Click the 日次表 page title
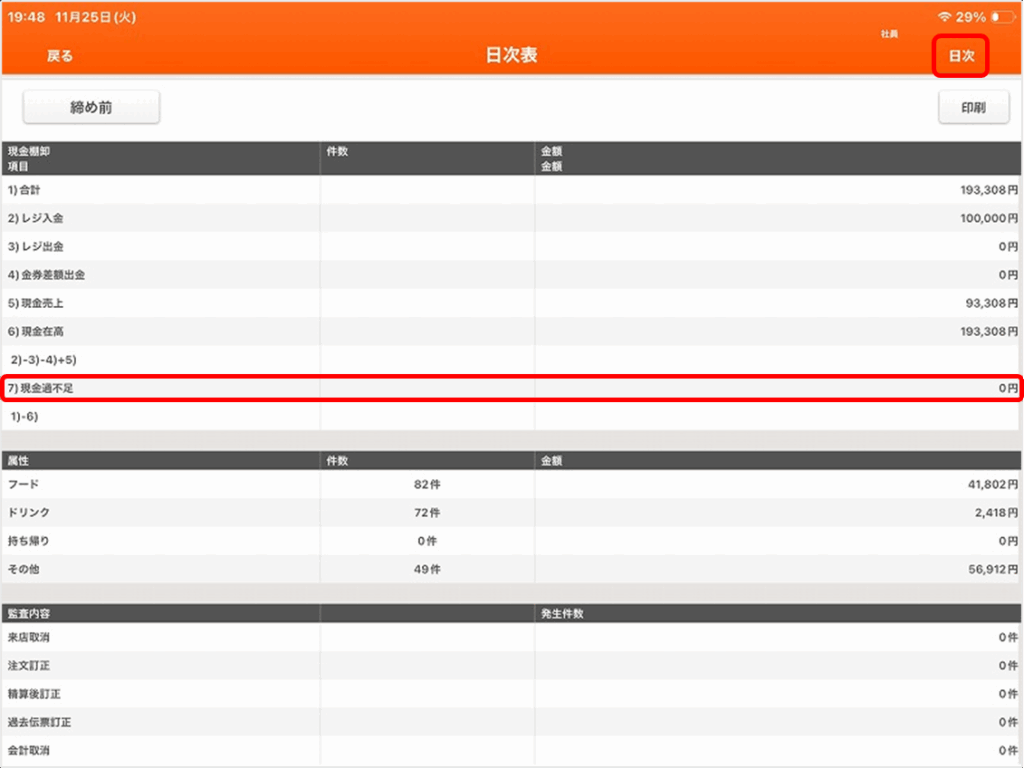Image resolution: width=1024 pixels, height=768 pixels. tap(511, 56)
